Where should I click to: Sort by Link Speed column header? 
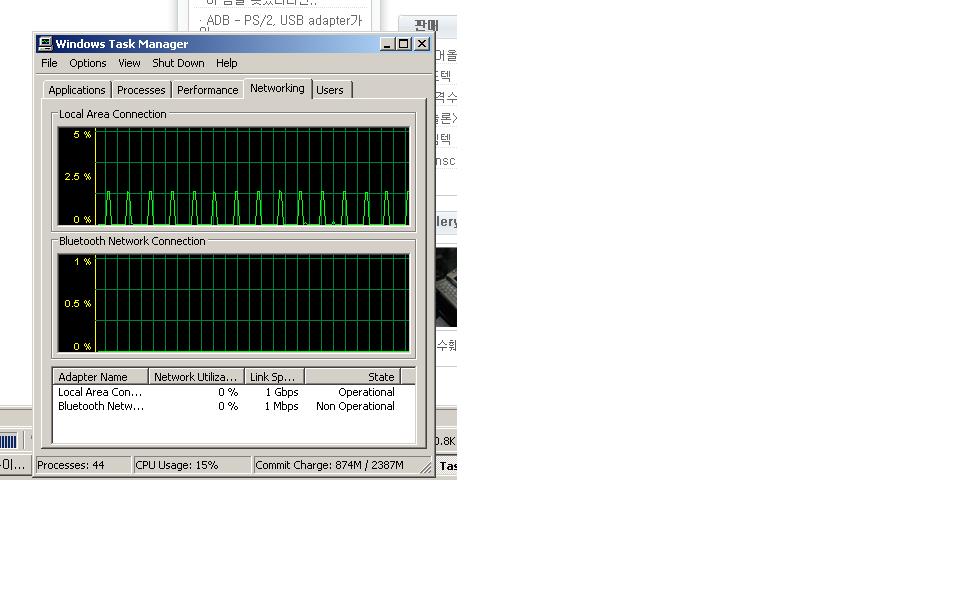[x=274, y=377]
